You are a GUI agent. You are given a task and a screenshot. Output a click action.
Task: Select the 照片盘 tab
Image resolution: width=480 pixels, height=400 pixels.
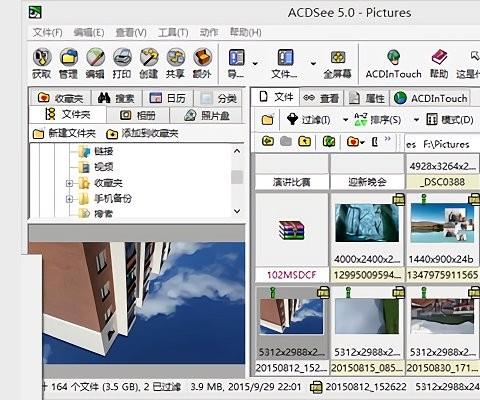click(206, 115)
